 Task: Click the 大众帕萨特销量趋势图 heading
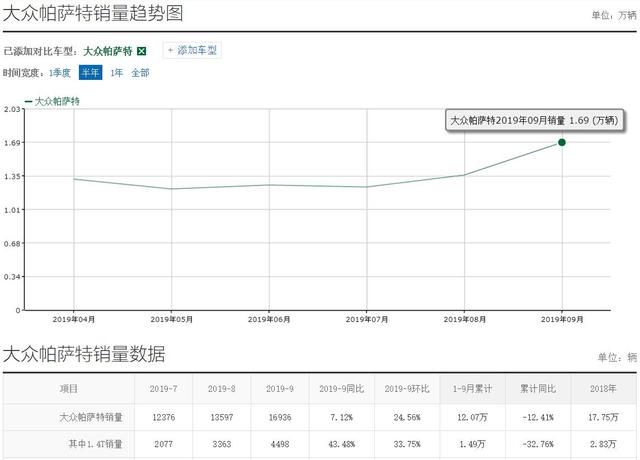[x=93, y=13]
